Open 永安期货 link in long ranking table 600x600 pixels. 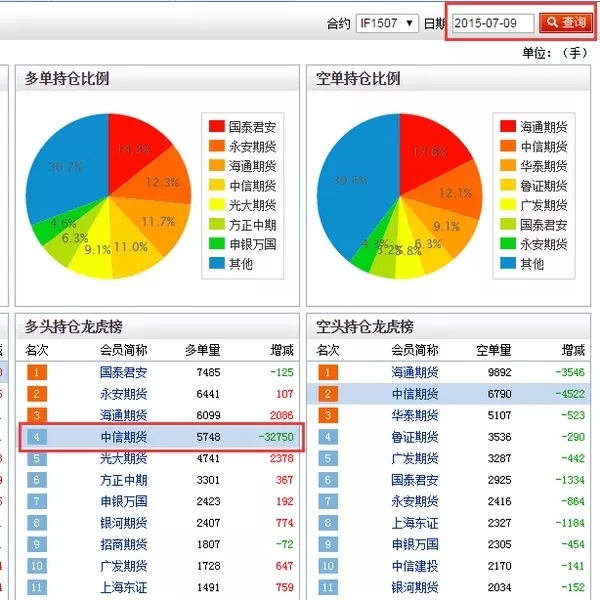click(124, 394)
